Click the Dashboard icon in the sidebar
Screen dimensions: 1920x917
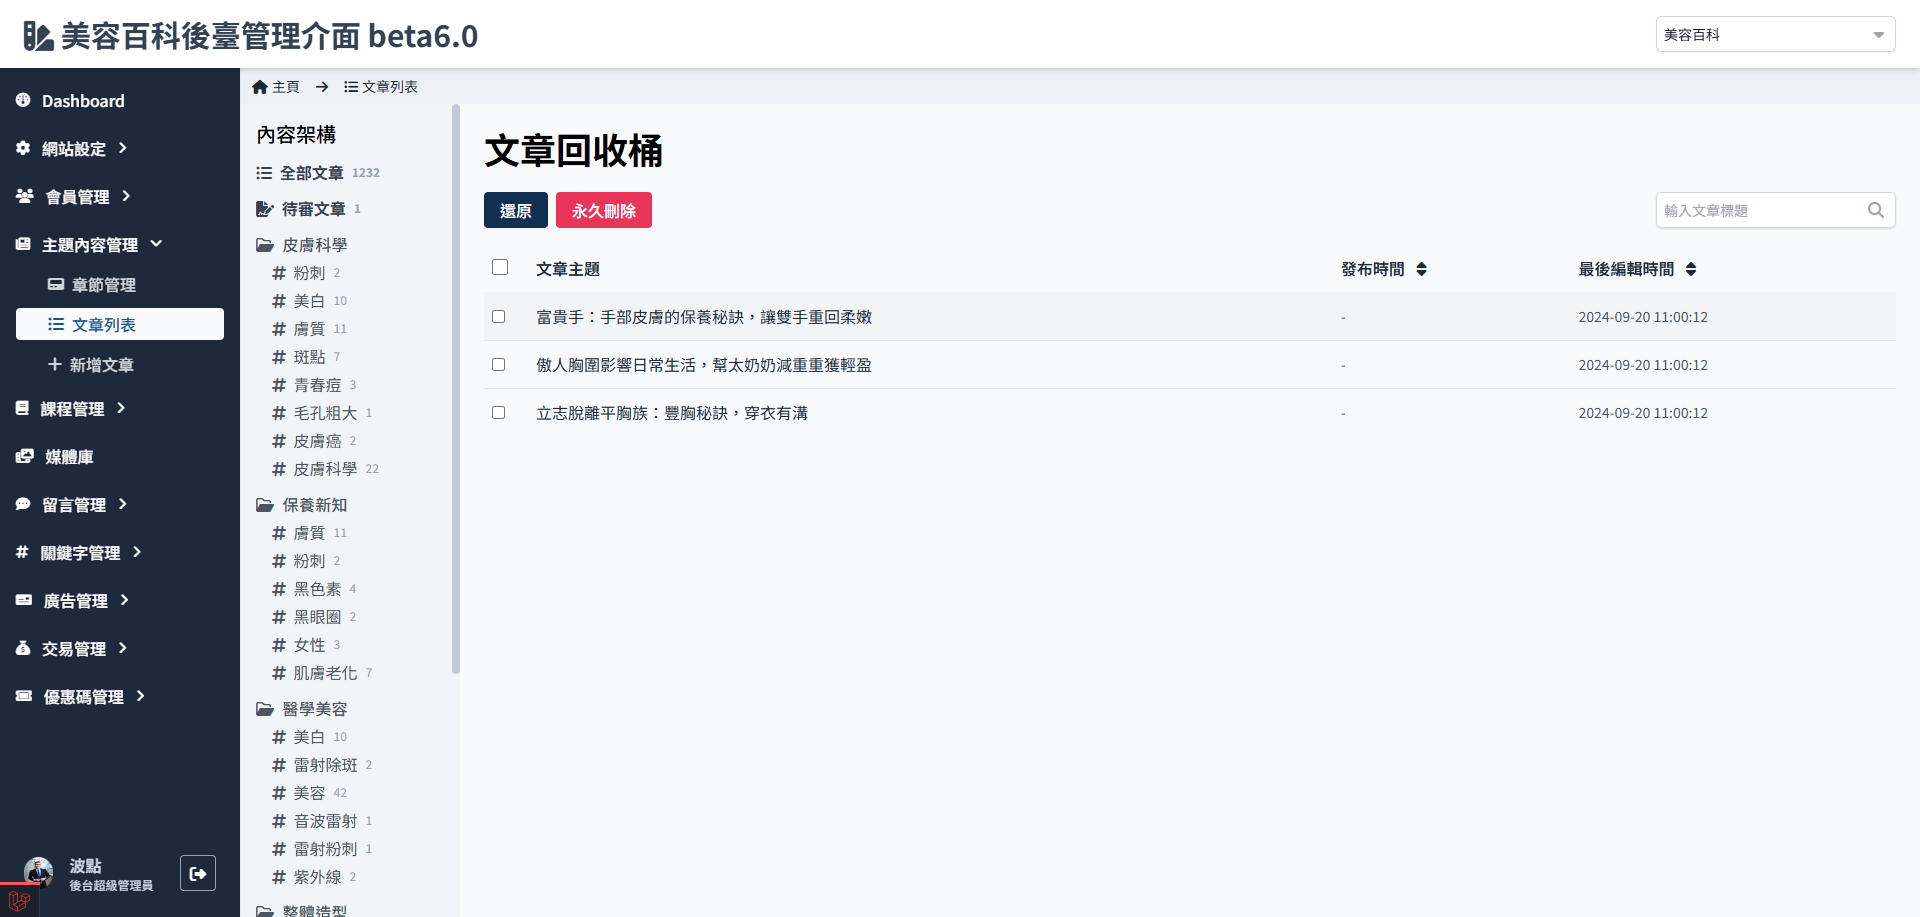(x=23, y=100)
